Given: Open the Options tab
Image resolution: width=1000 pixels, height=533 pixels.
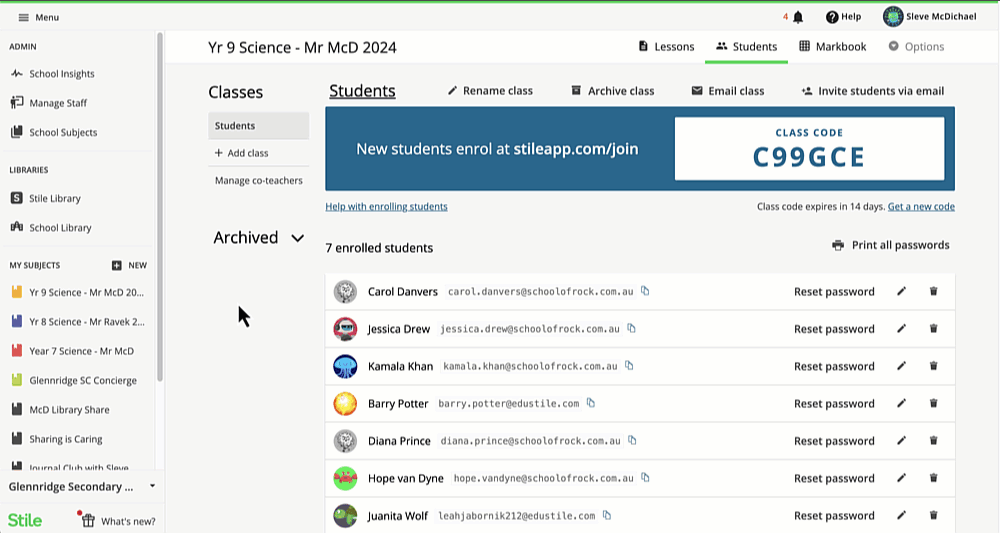Looking at the screenshot, I should click(x=916, y=47).
